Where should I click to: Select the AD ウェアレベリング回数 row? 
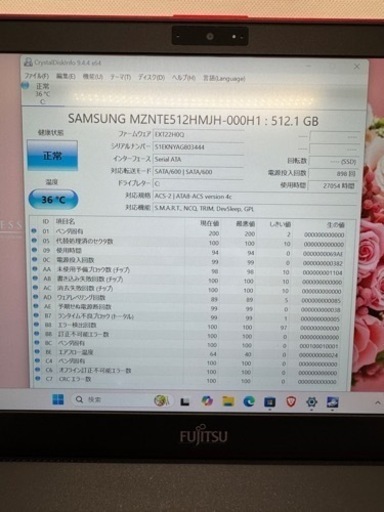pyautogui.click(x=188, y=298)
